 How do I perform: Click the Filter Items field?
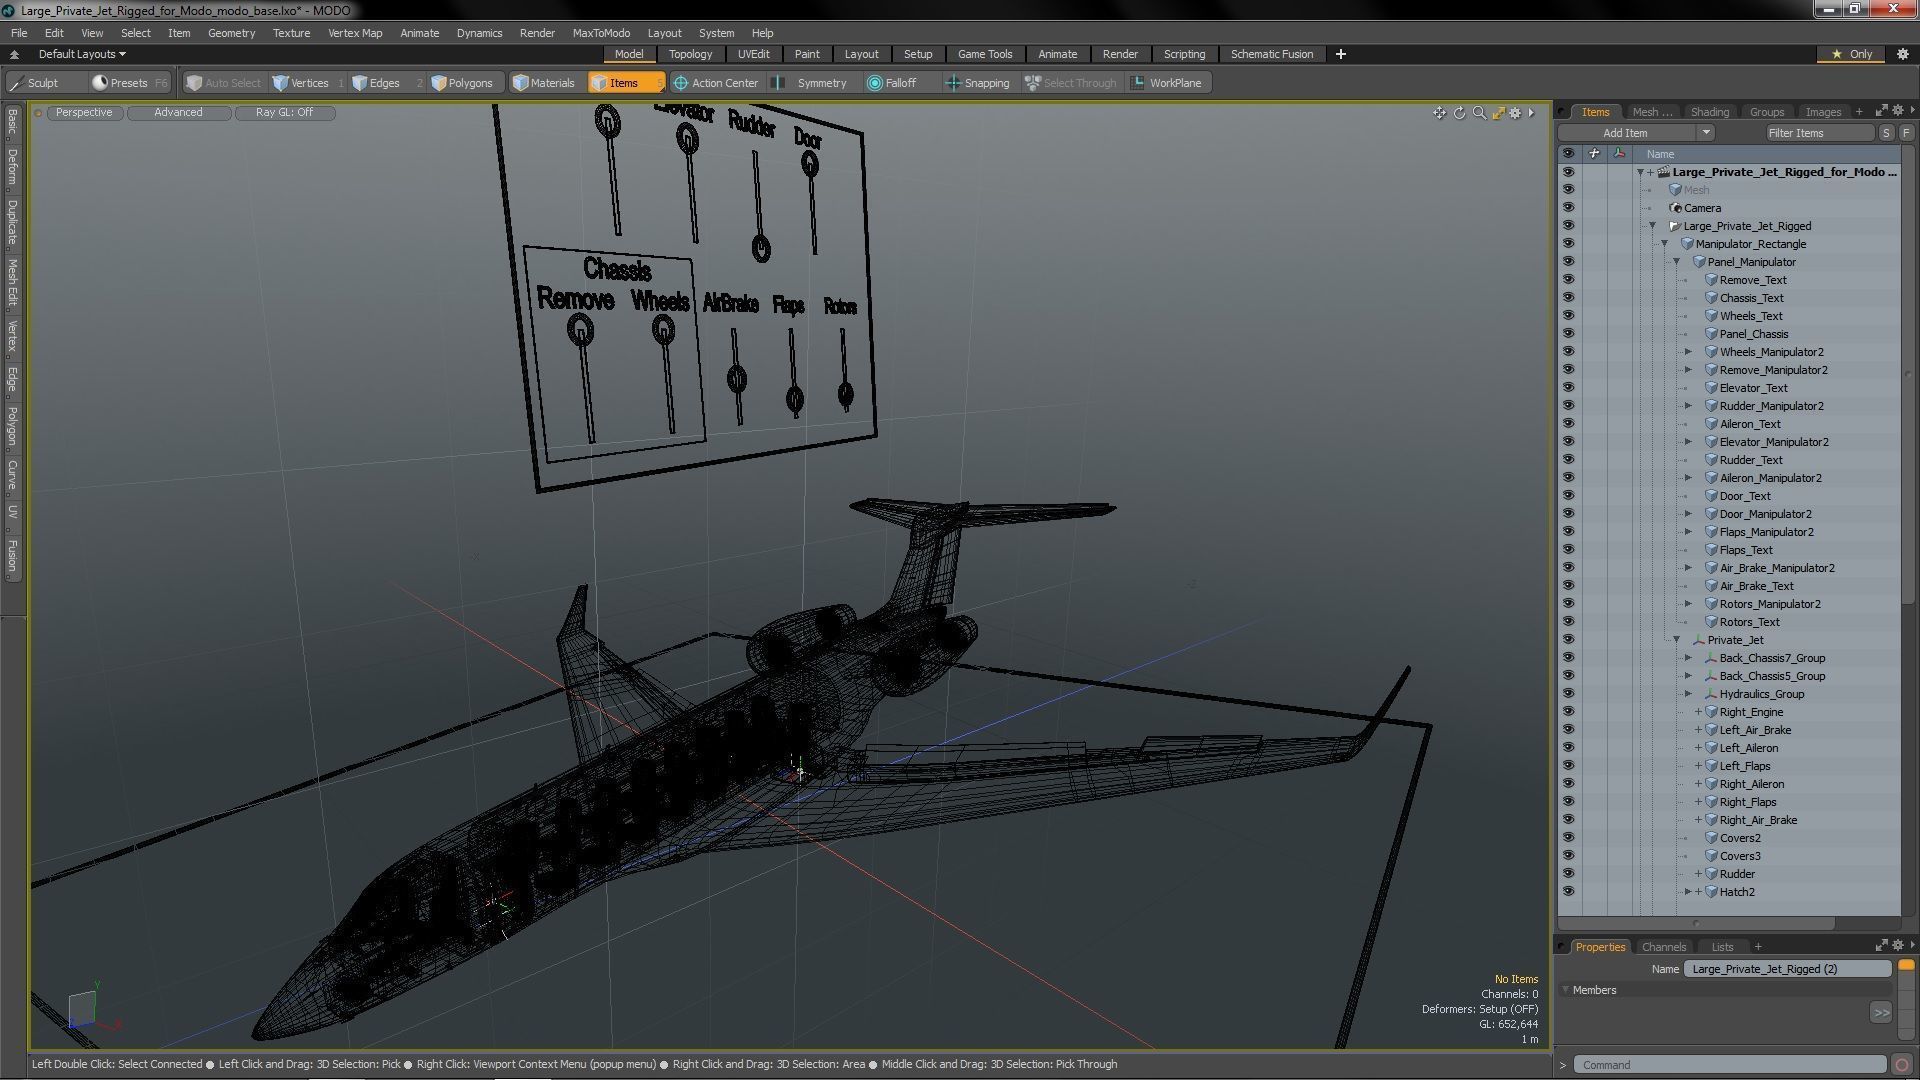coord(1819,133)
